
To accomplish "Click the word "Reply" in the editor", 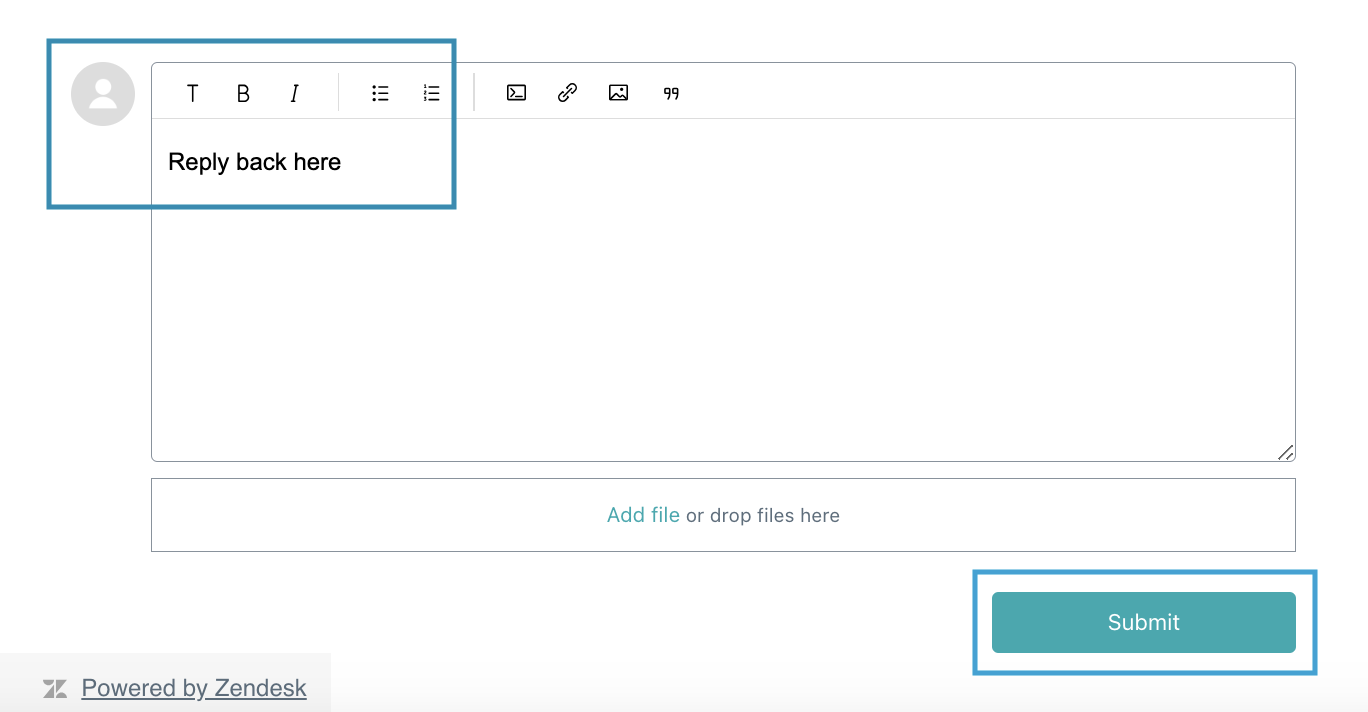I will (198, 162).
